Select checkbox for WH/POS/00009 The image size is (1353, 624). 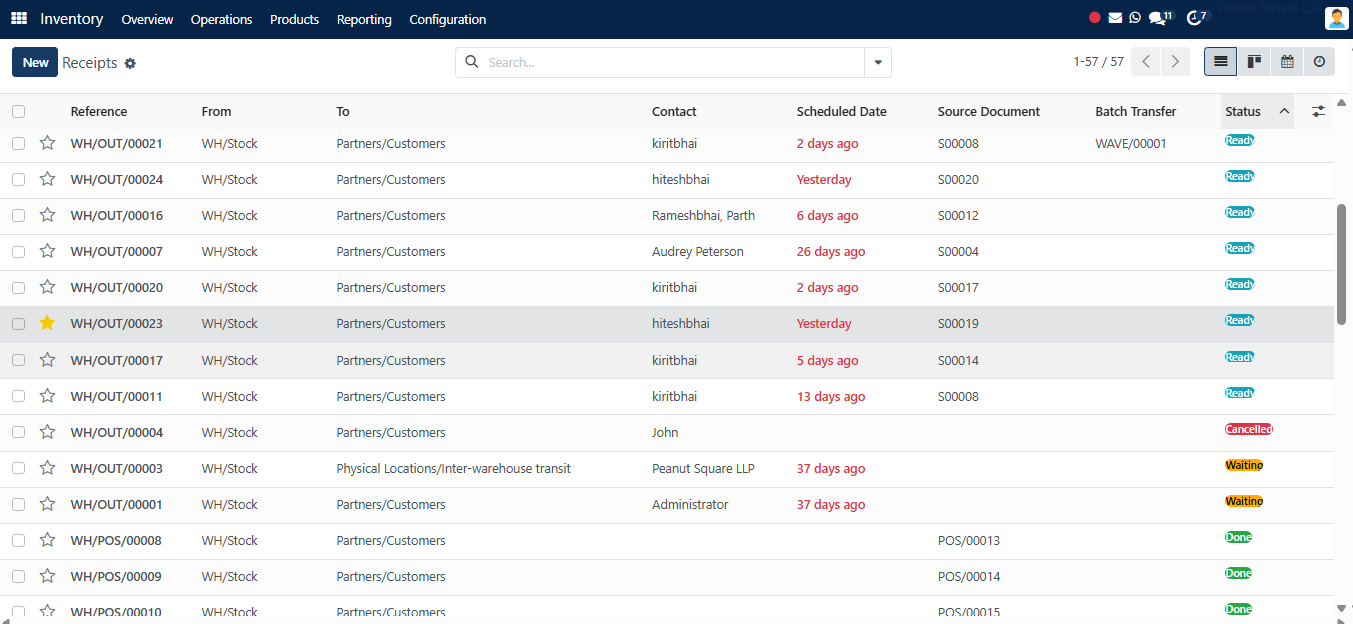18,576
